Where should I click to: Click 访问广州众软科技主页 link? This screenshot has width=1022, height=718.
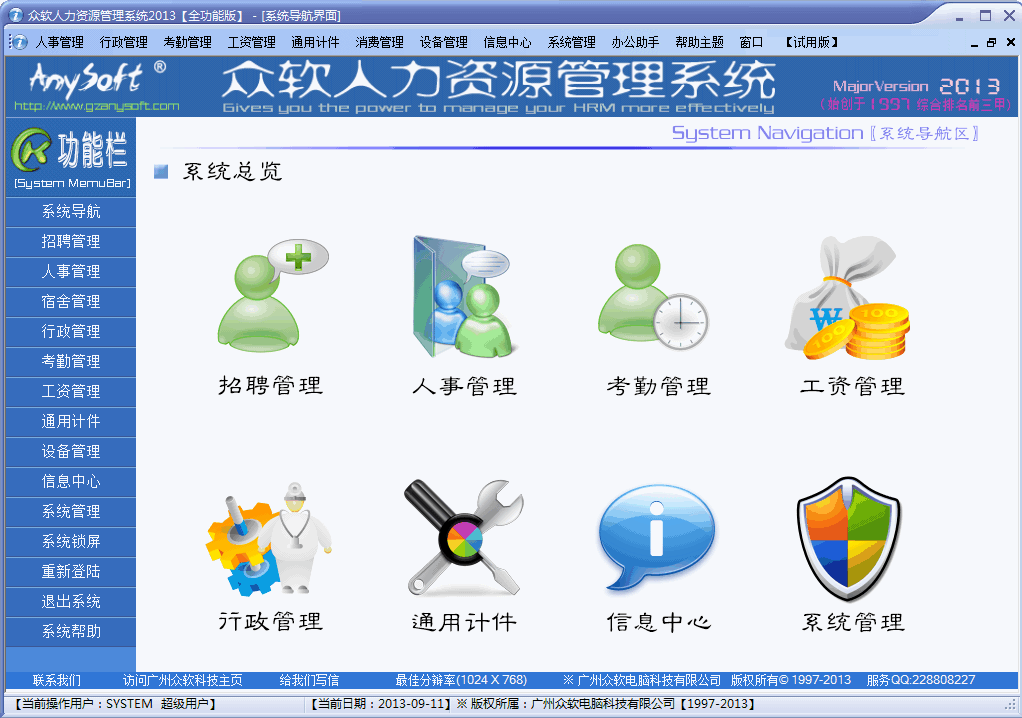[182, 680]
